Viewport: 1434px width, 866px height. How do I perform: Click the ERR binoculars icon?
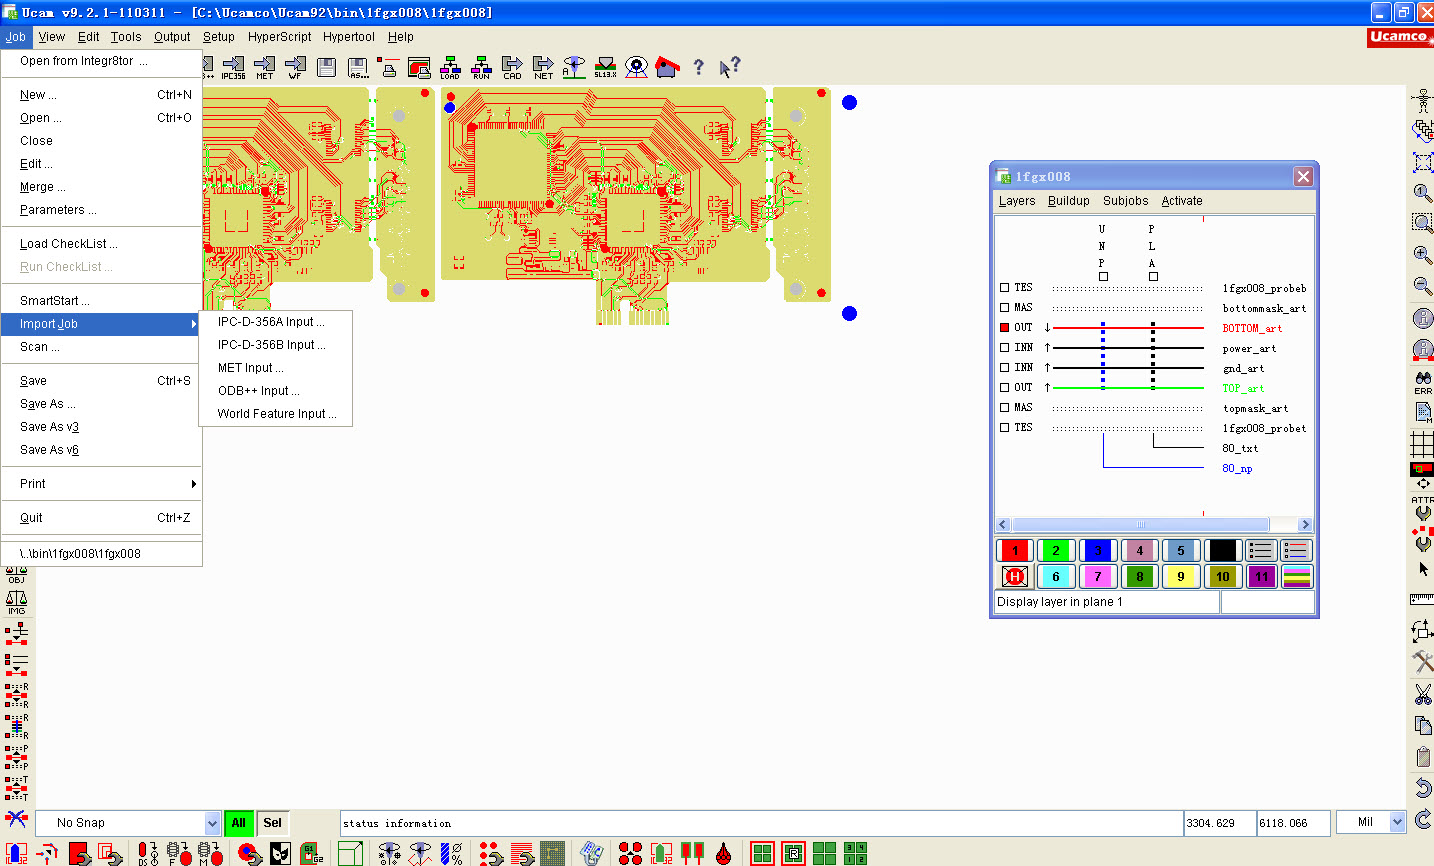tap(1422, 381)
